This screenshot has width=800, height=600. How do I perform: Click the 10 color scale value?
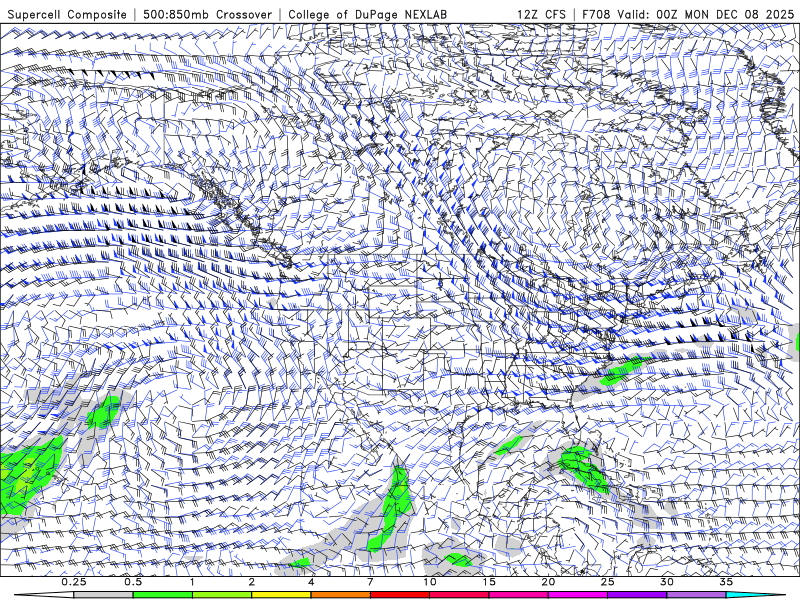430,582
